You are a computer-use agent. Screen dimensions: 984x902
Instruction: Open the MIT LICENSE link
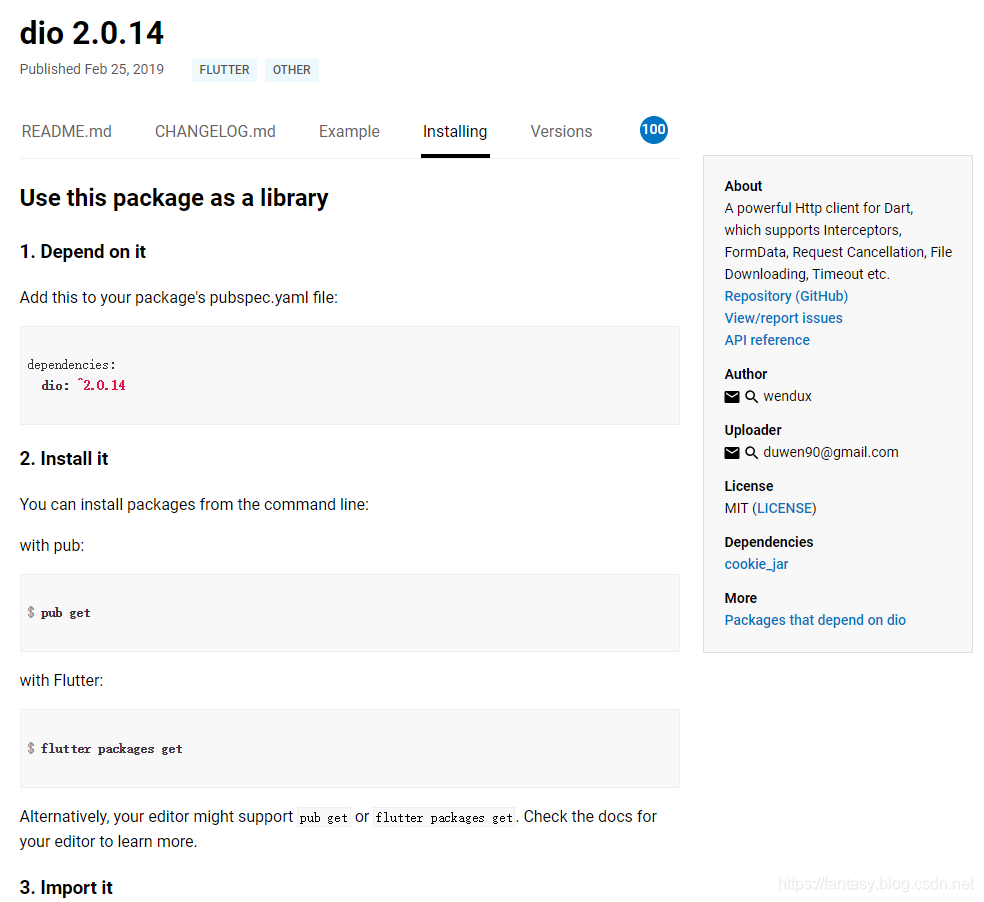coord(785,508)
